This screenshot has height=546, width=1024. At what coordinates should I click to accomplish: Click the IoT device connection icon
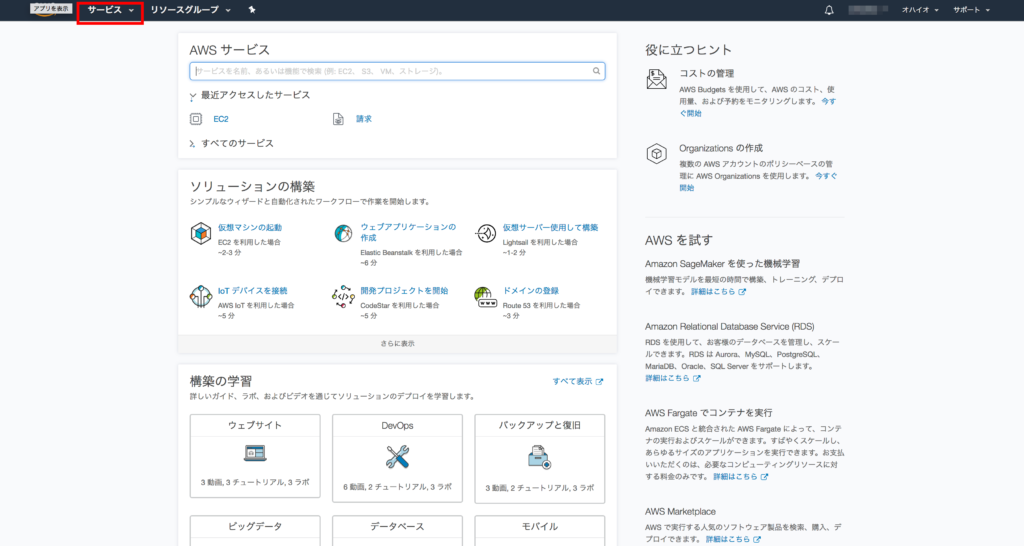[200, 297]
